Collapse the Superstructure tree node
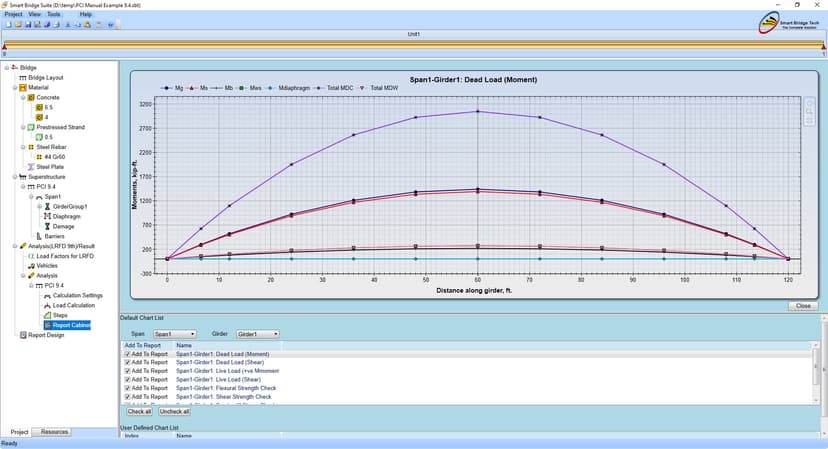 (x=15, y=177)
